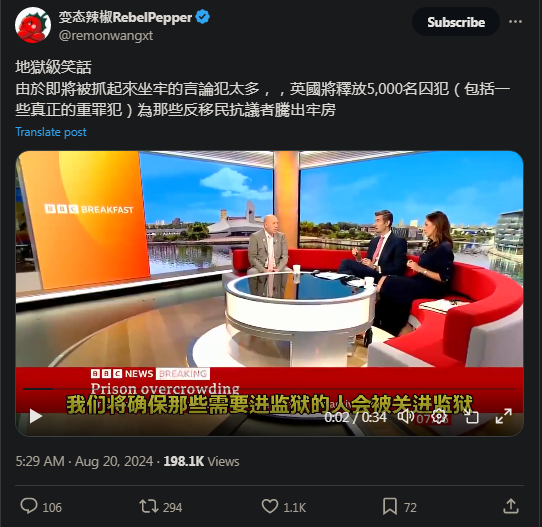Open the red pepper profile avatar
The width and height of the screenshot is (542, 527).
[x=32, y=25]
